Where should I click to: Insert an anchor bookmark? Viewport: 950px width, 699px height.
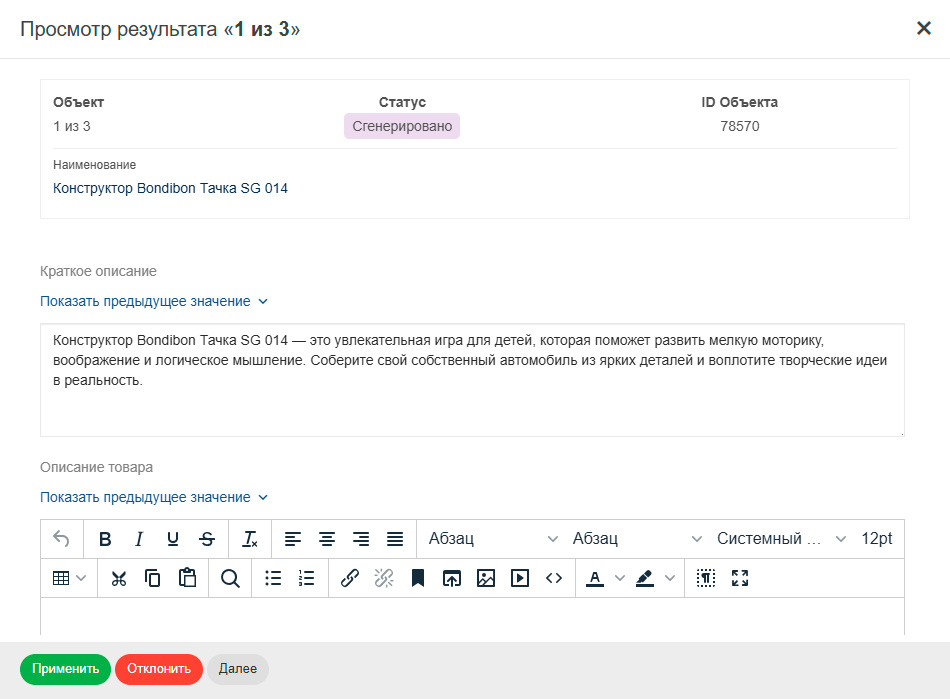(x=417, y=578)
